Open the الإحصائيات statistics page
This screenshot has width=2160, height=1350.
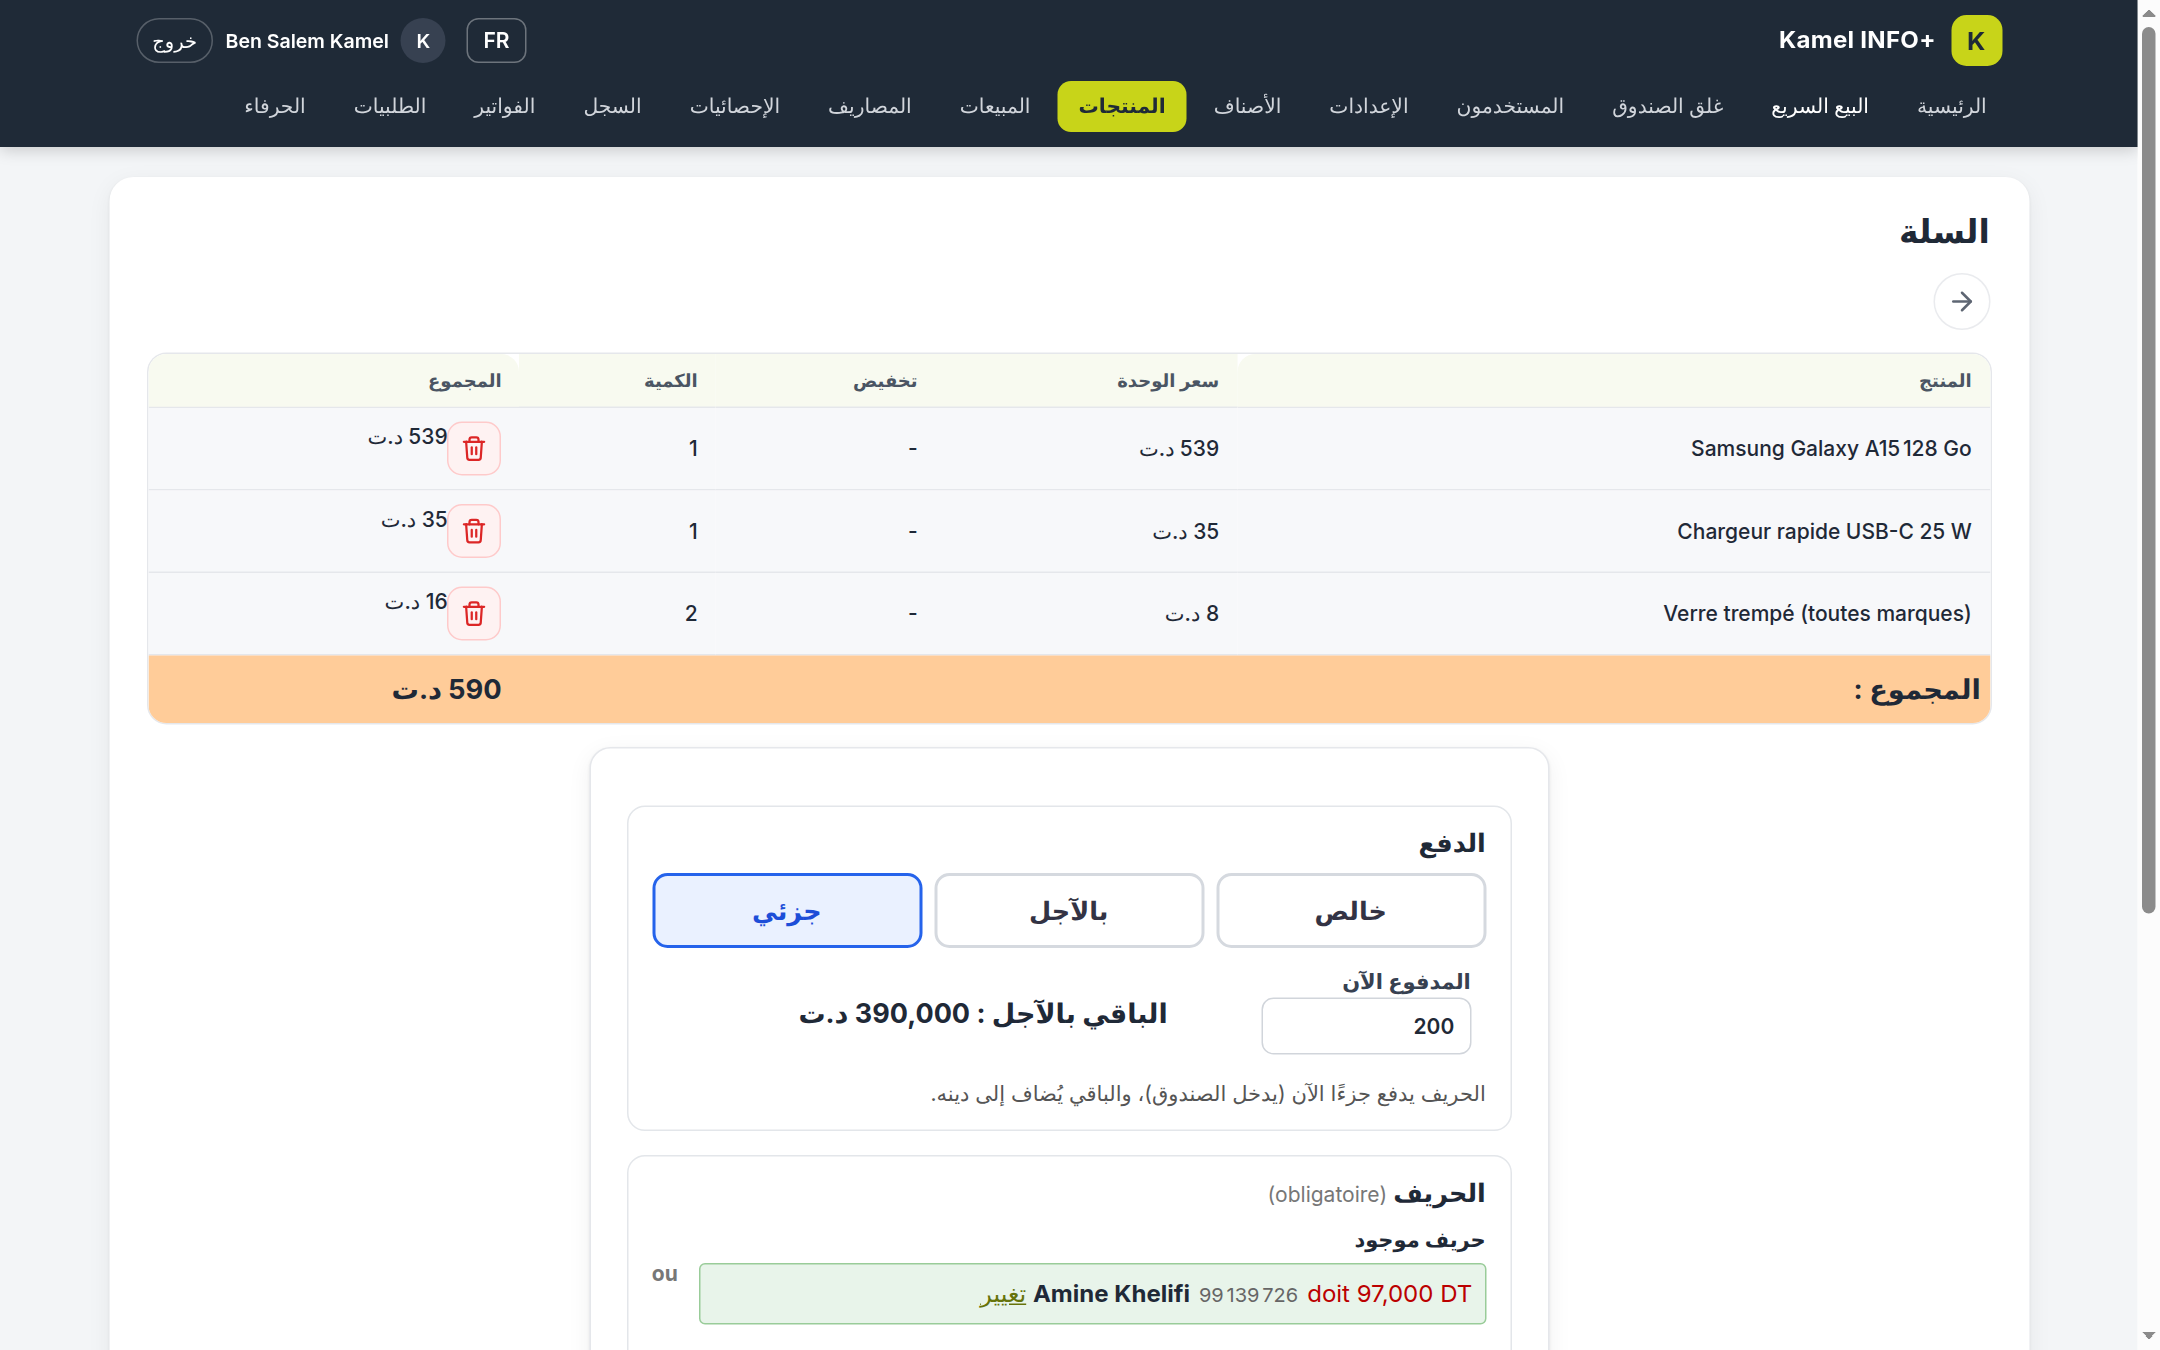[735, 106]
